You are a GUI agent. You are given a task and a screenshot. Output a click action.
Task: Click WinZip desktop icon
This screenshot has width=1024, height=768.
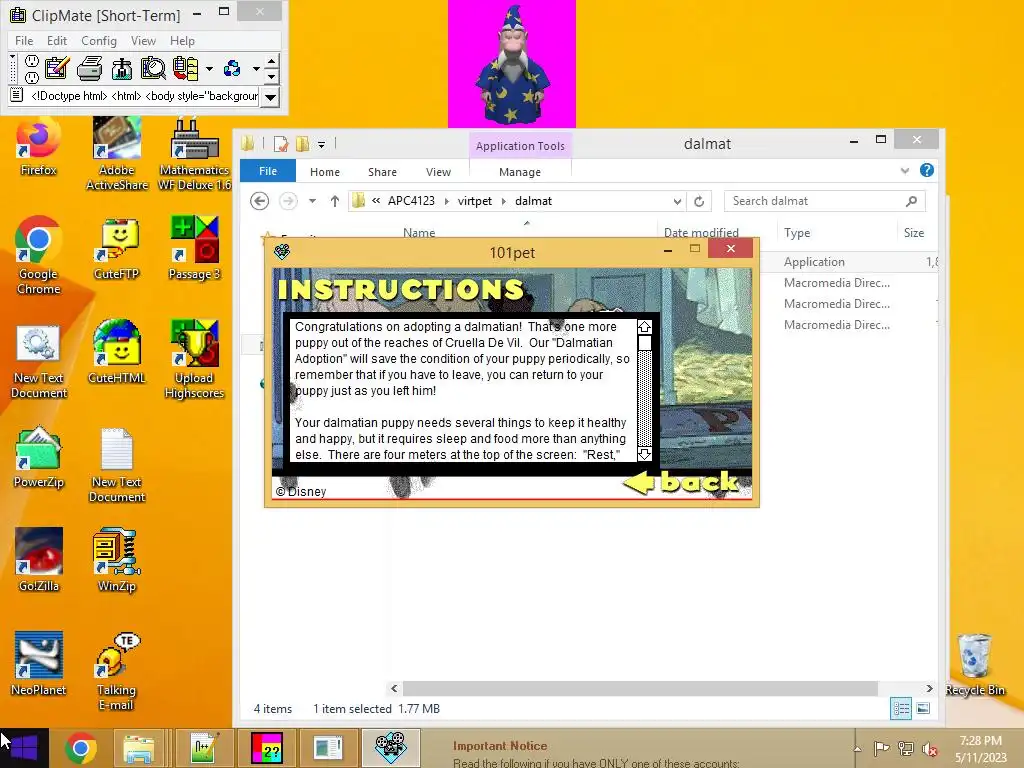pos(117,560)
